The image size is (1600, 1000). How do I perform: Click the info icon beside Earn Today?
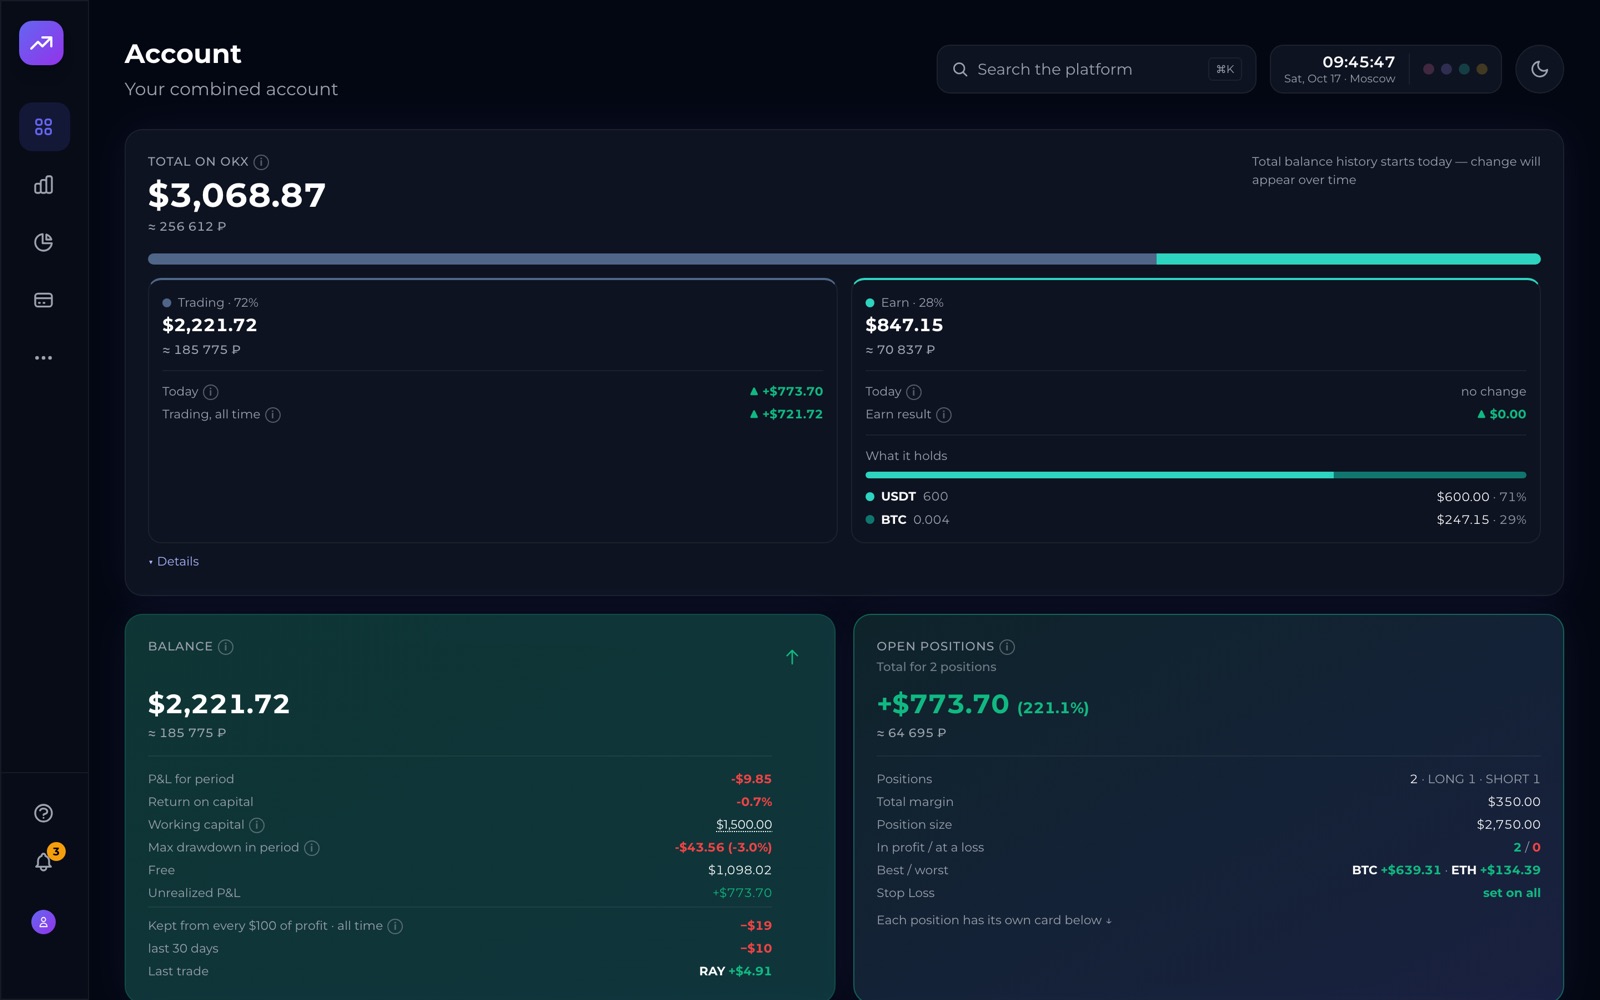point(914,392)
